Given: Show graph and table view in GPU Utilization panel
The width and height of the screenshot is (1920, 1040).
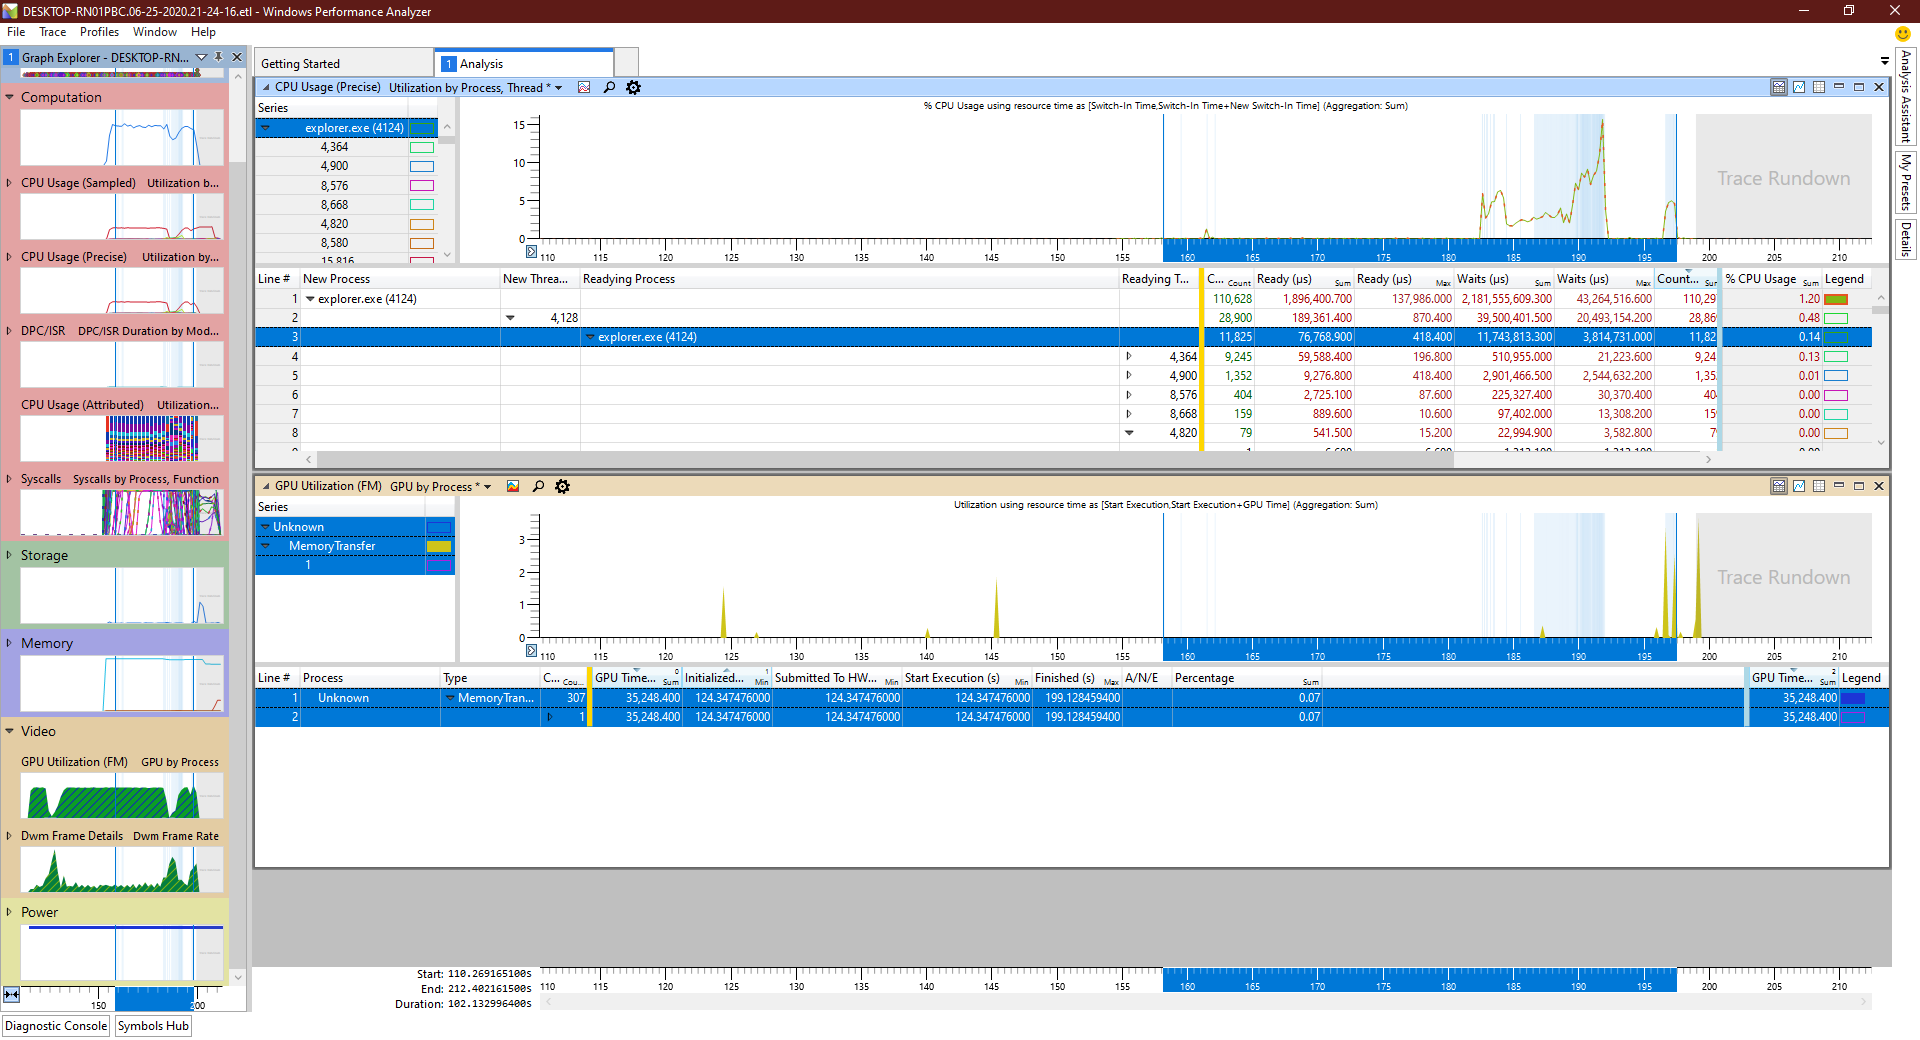Looking at the screenshot, I should [x=1779, y=486].
